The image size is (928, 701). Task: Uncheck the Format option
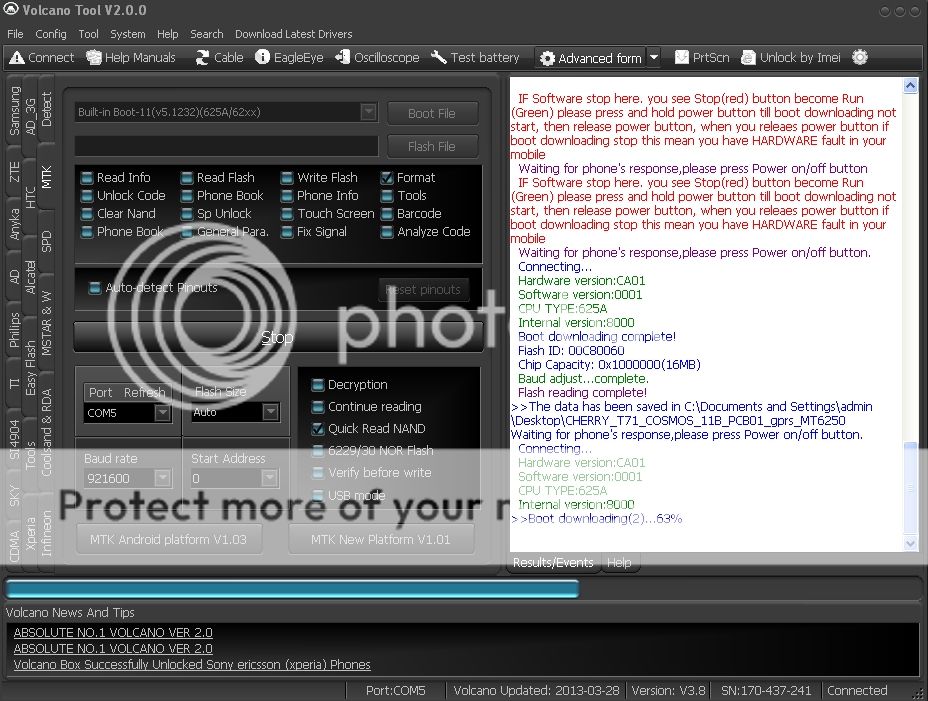click(388, 178)
